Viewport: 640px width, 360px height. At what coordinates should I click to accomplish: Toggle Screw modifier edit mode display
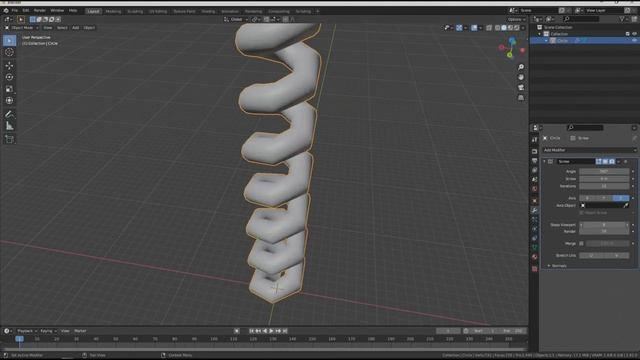(x=599, y=162)
